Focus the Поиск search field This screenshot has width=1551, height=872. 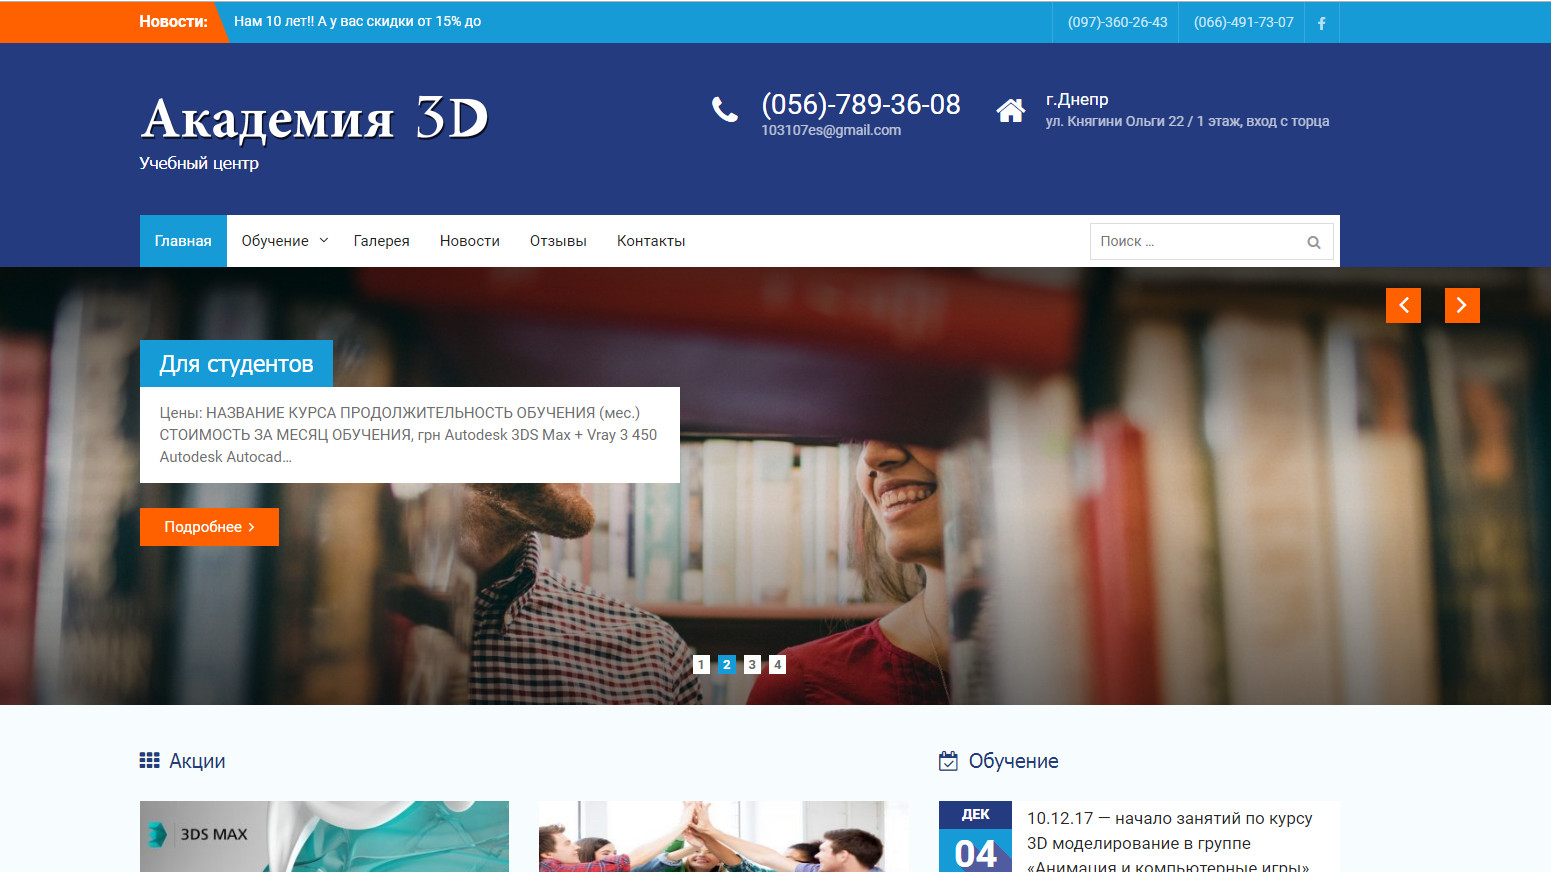[x=1195, y=242]
